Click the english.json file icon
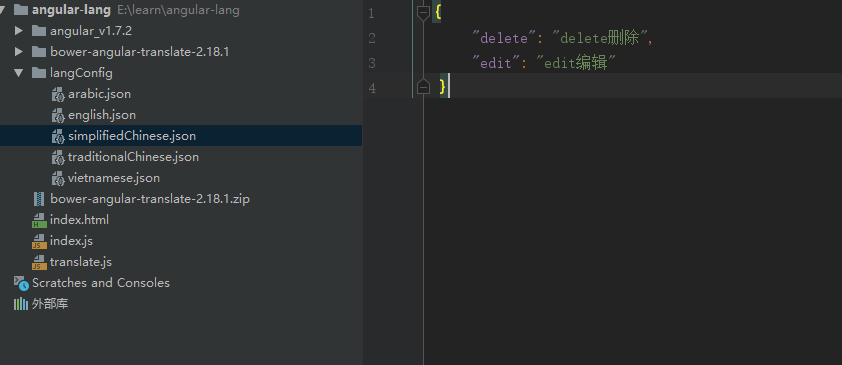Viewport: 842px width, 365px height. point(58,115)
